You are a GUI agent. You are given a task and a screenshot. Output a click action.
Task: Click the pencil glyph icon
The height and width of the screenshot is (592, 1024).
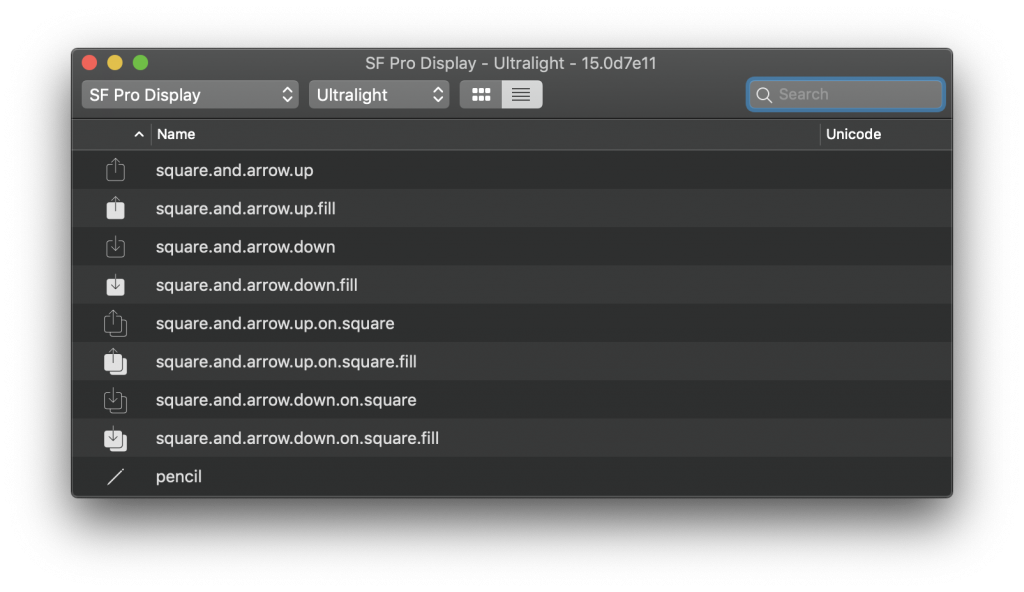click(x=116, y=477)
